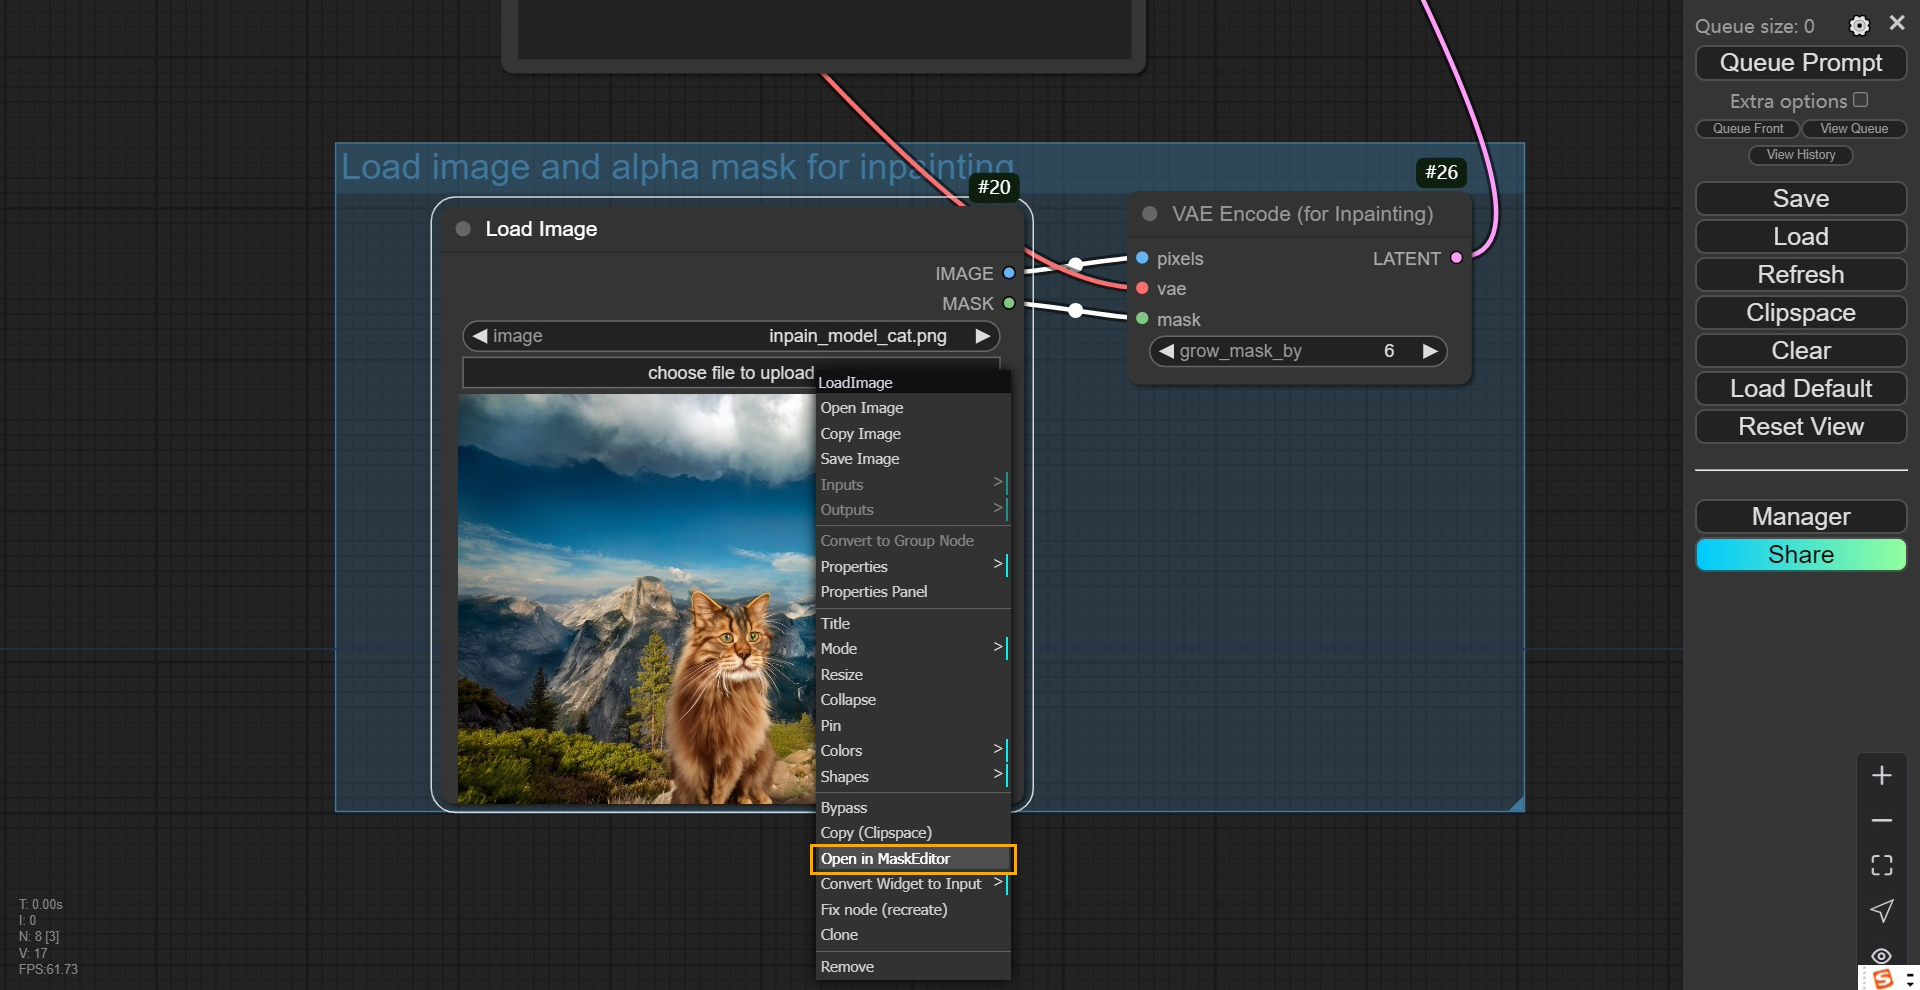Select Remove in the context menu

(913, 967)
